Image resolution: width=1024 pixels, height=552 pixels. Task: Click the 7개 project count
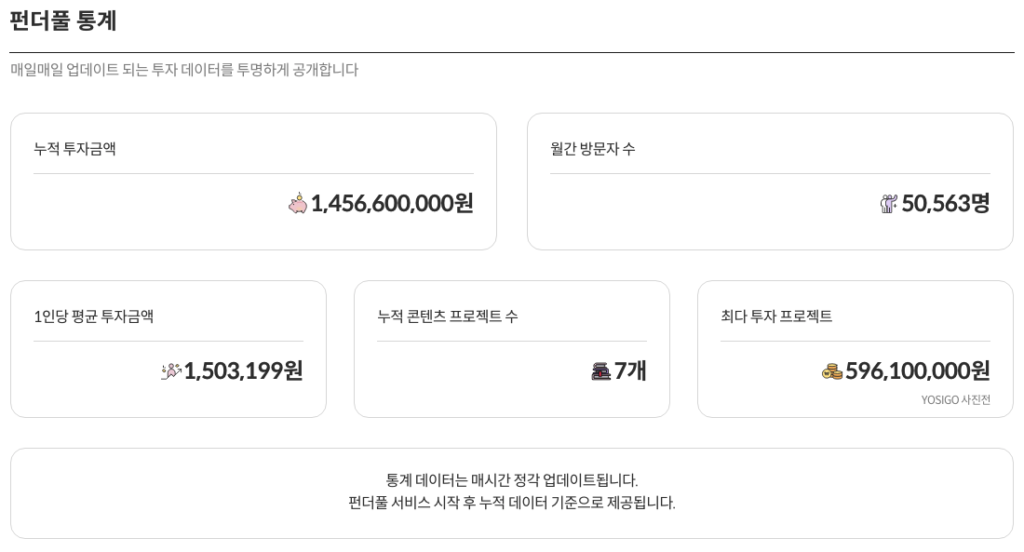pyautogui.click(x=630, y=371)
